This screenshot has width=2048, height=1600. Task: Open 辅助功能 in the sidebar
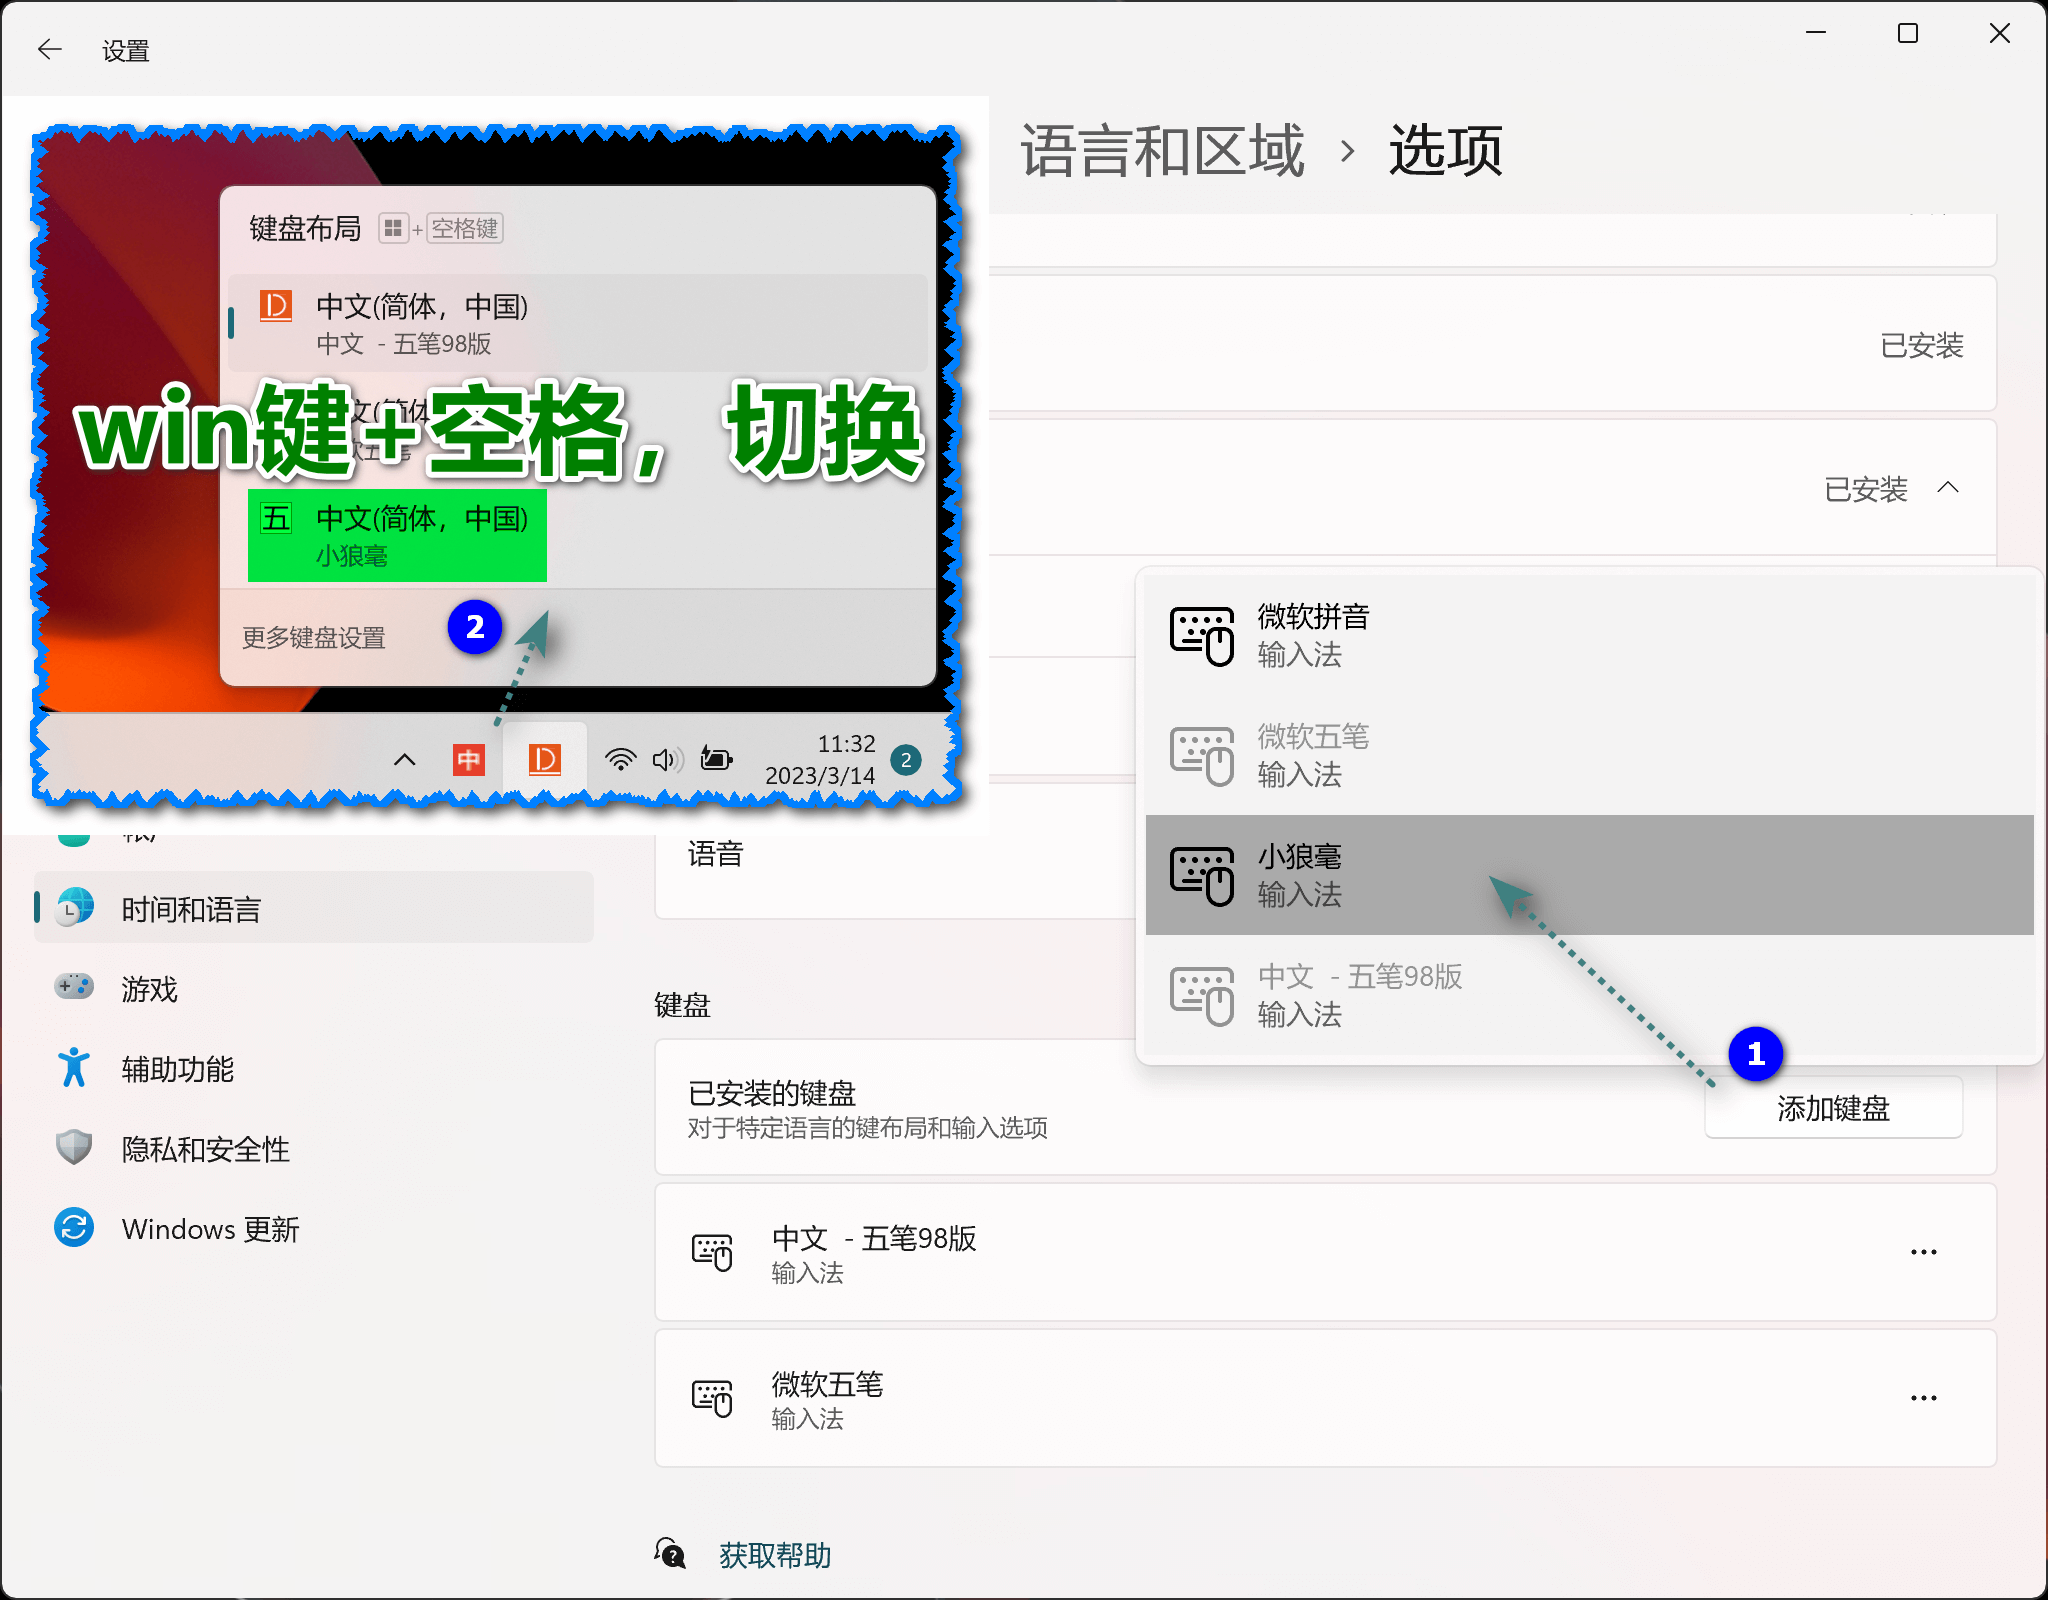314,1068
